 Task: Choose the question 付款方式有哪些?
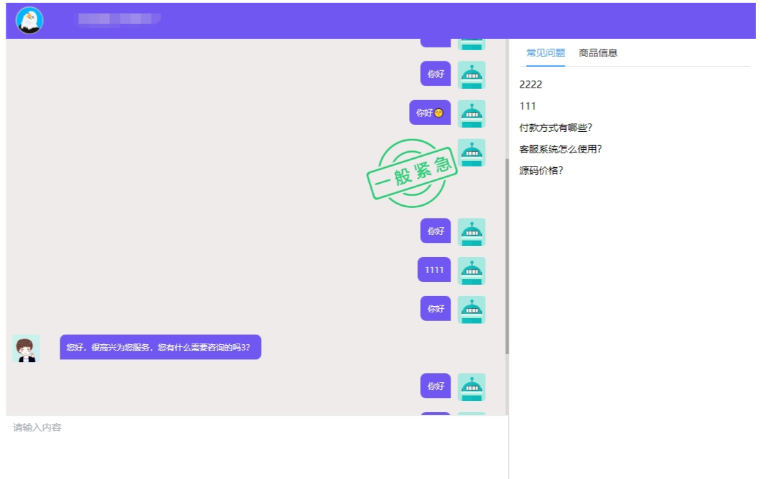(x=556, y=127)
